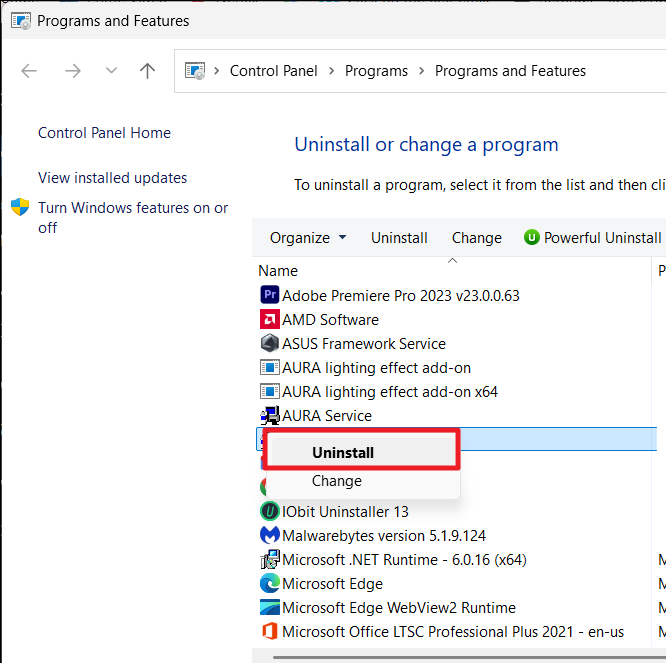Viewport: 666px width, 663px height.
Task: Click the address bar Control Panel icon
Action: 195,71
